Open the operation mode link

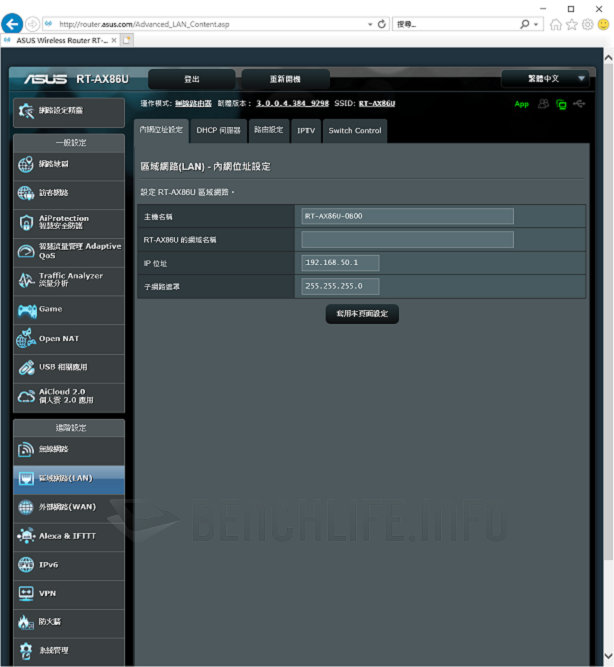coord(193,103)
